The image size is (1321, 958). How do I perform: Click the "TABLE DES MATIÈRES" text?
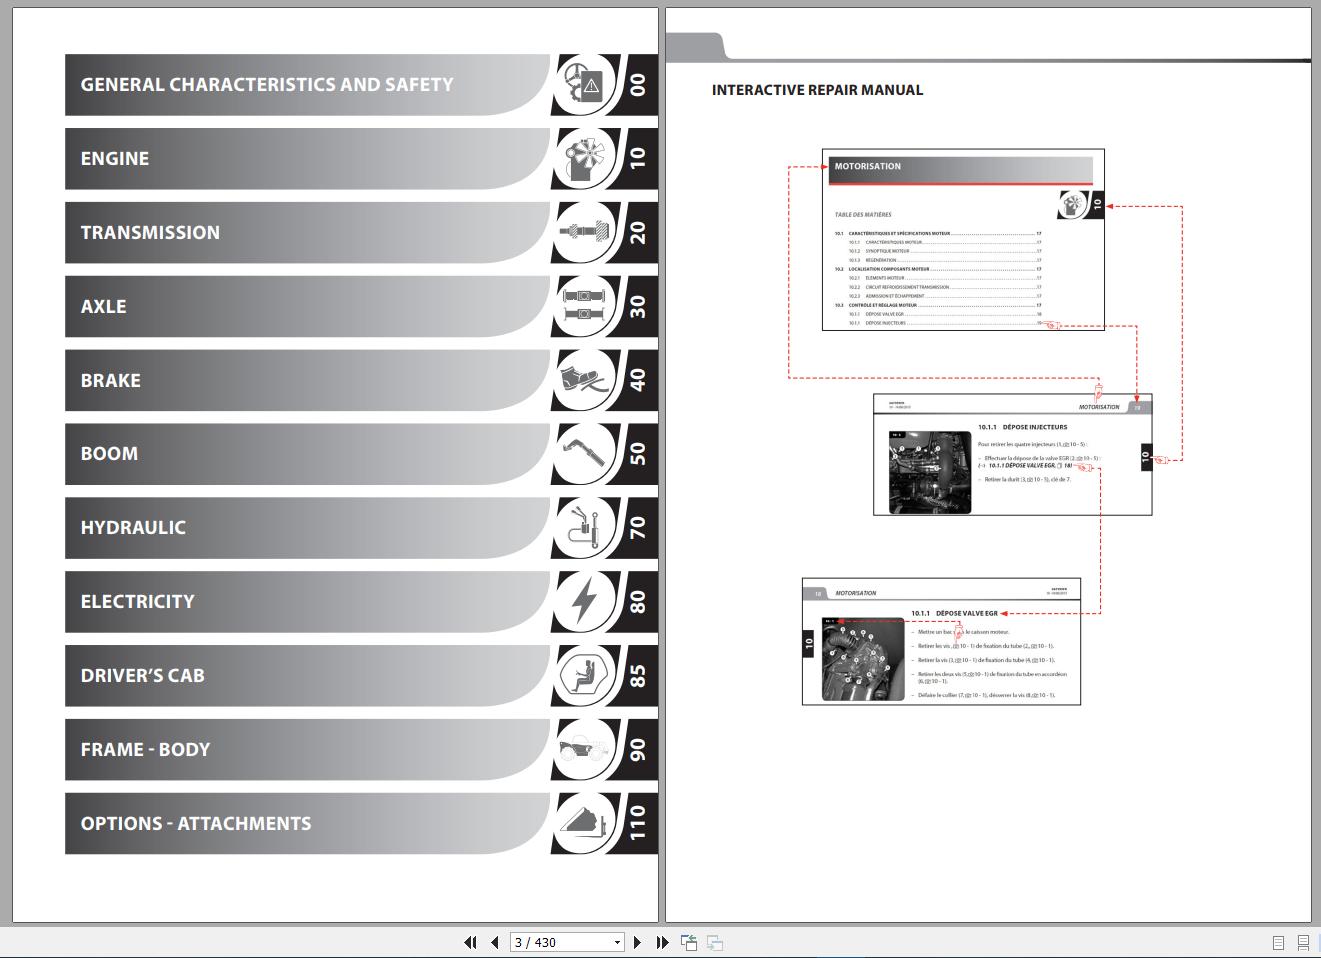(x=863, y=215)
